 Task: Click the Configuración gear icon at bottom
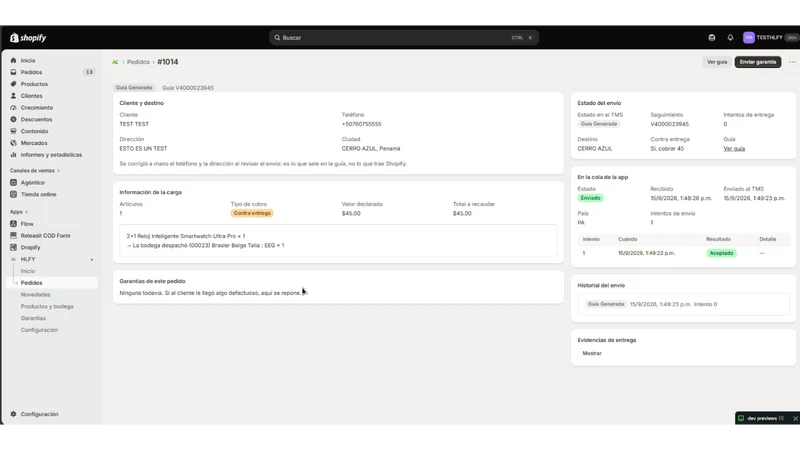pos(13,414)
